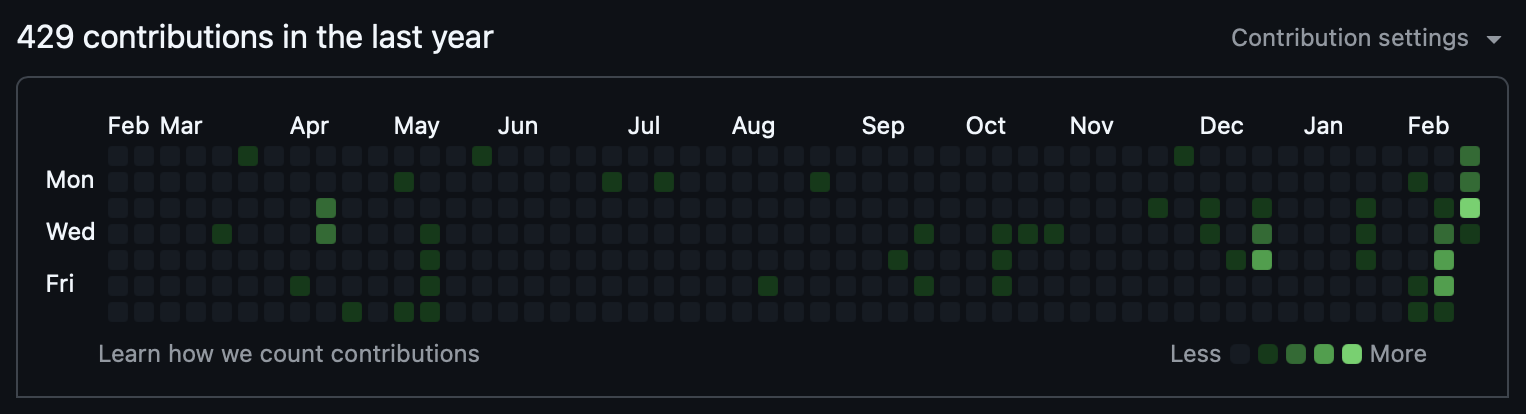Click the Mon weekday label
Image resolution: width=1526 pixels, height=414 pixels.
tap(70, 181)
